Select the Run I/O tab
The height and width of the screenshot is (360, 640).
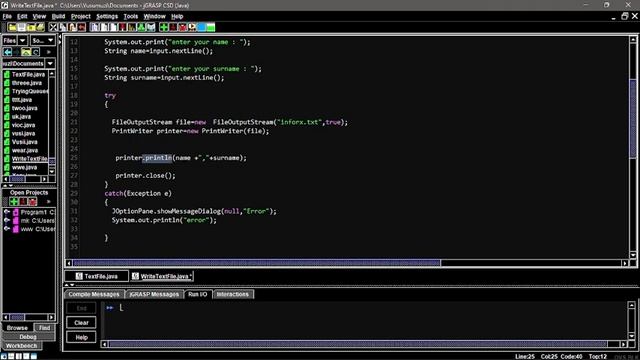[198, 294]
